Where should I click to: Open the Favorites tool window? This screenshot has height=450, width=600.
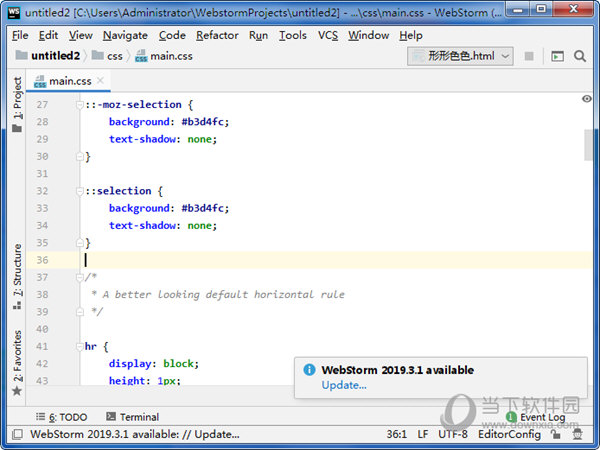pos(17,363)
